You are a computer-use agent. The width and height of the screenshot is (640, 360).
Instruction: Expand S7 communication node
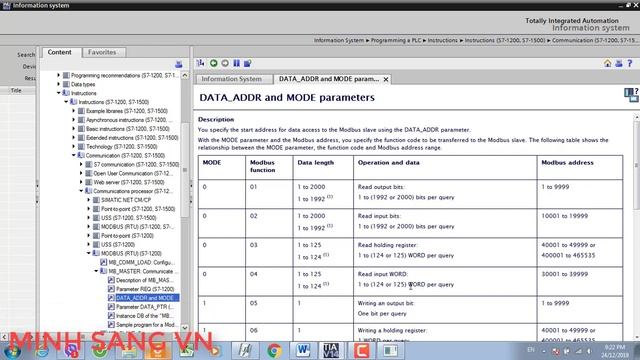pyautogui.click(x=81, y=164)
